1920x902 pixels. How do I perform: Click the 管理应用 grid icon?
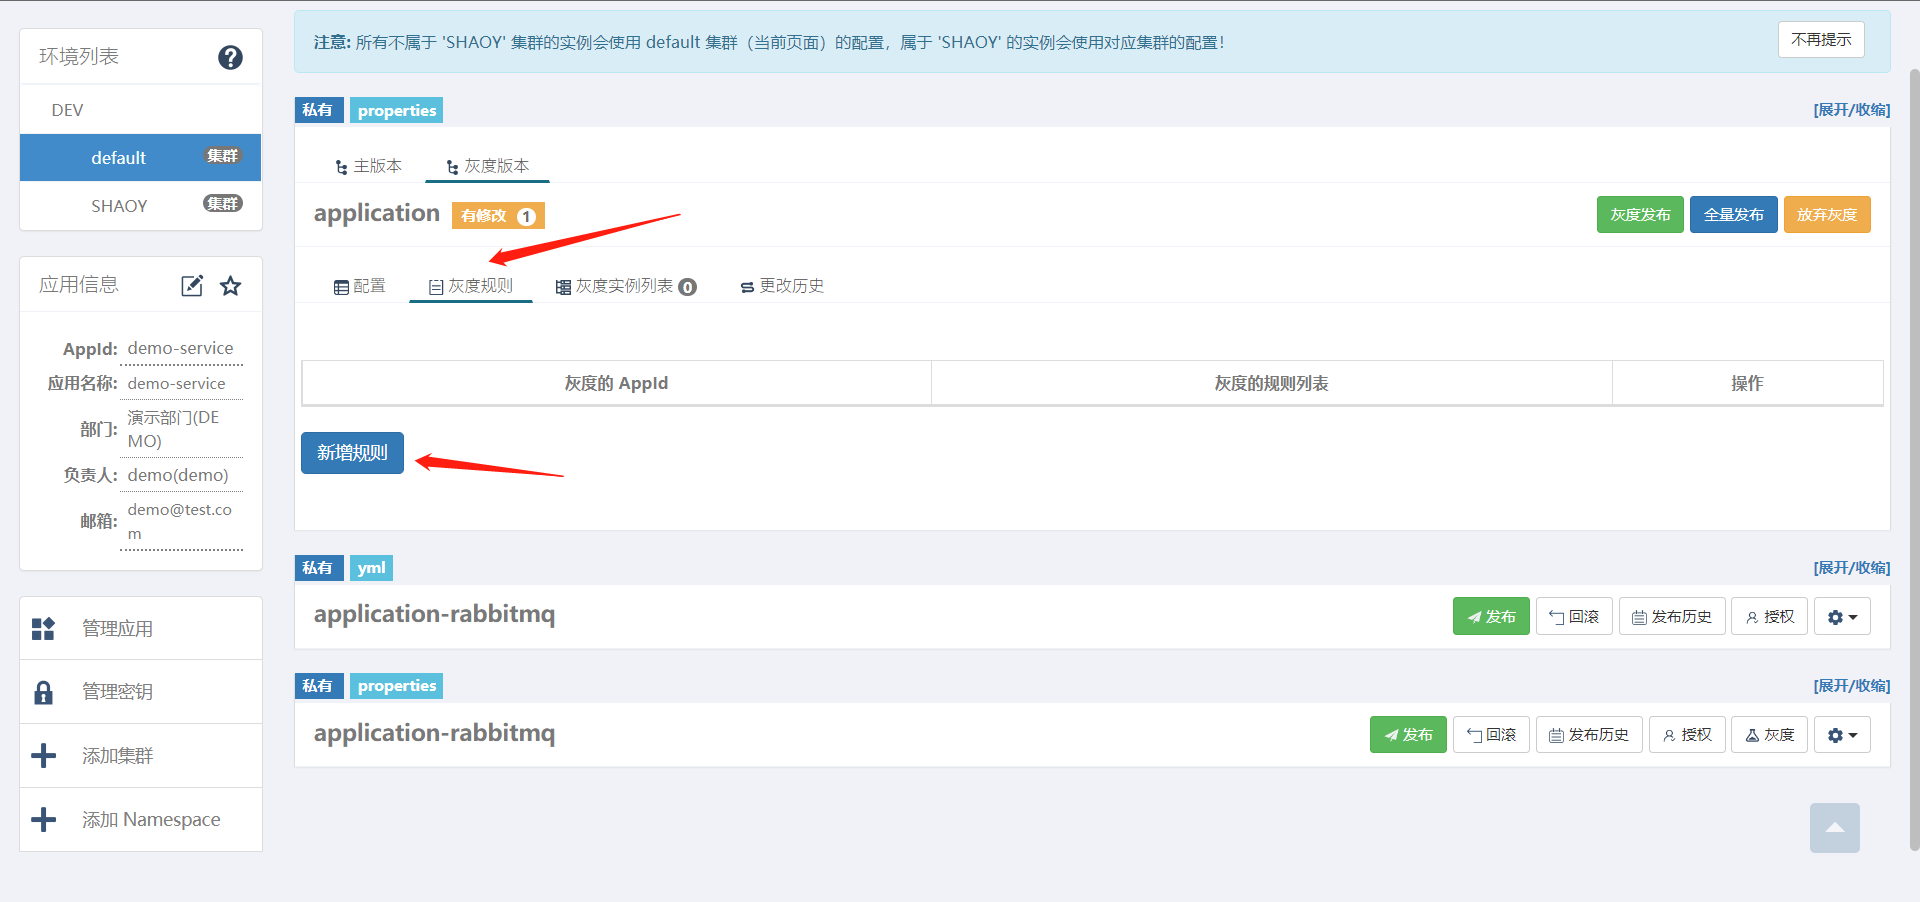click(43, 629)
